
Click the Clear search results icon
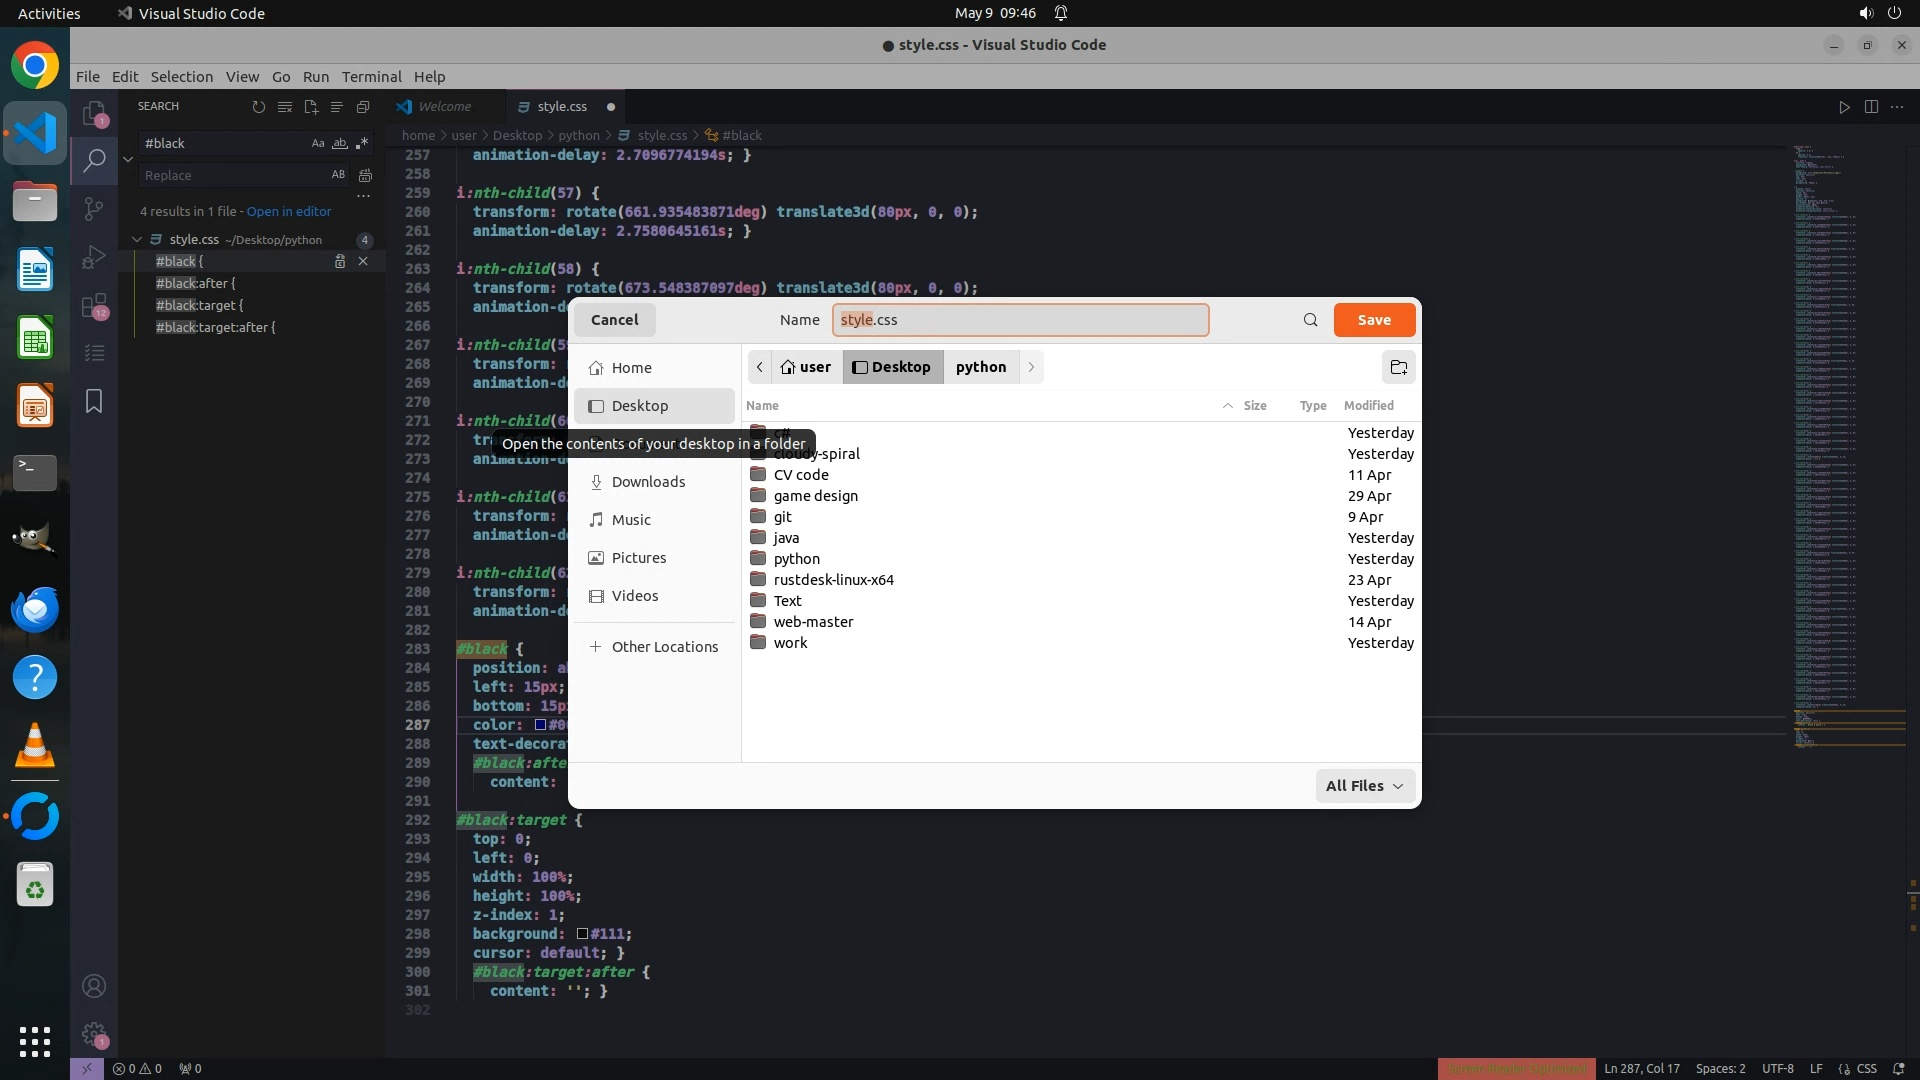click(x=285, y=107)
